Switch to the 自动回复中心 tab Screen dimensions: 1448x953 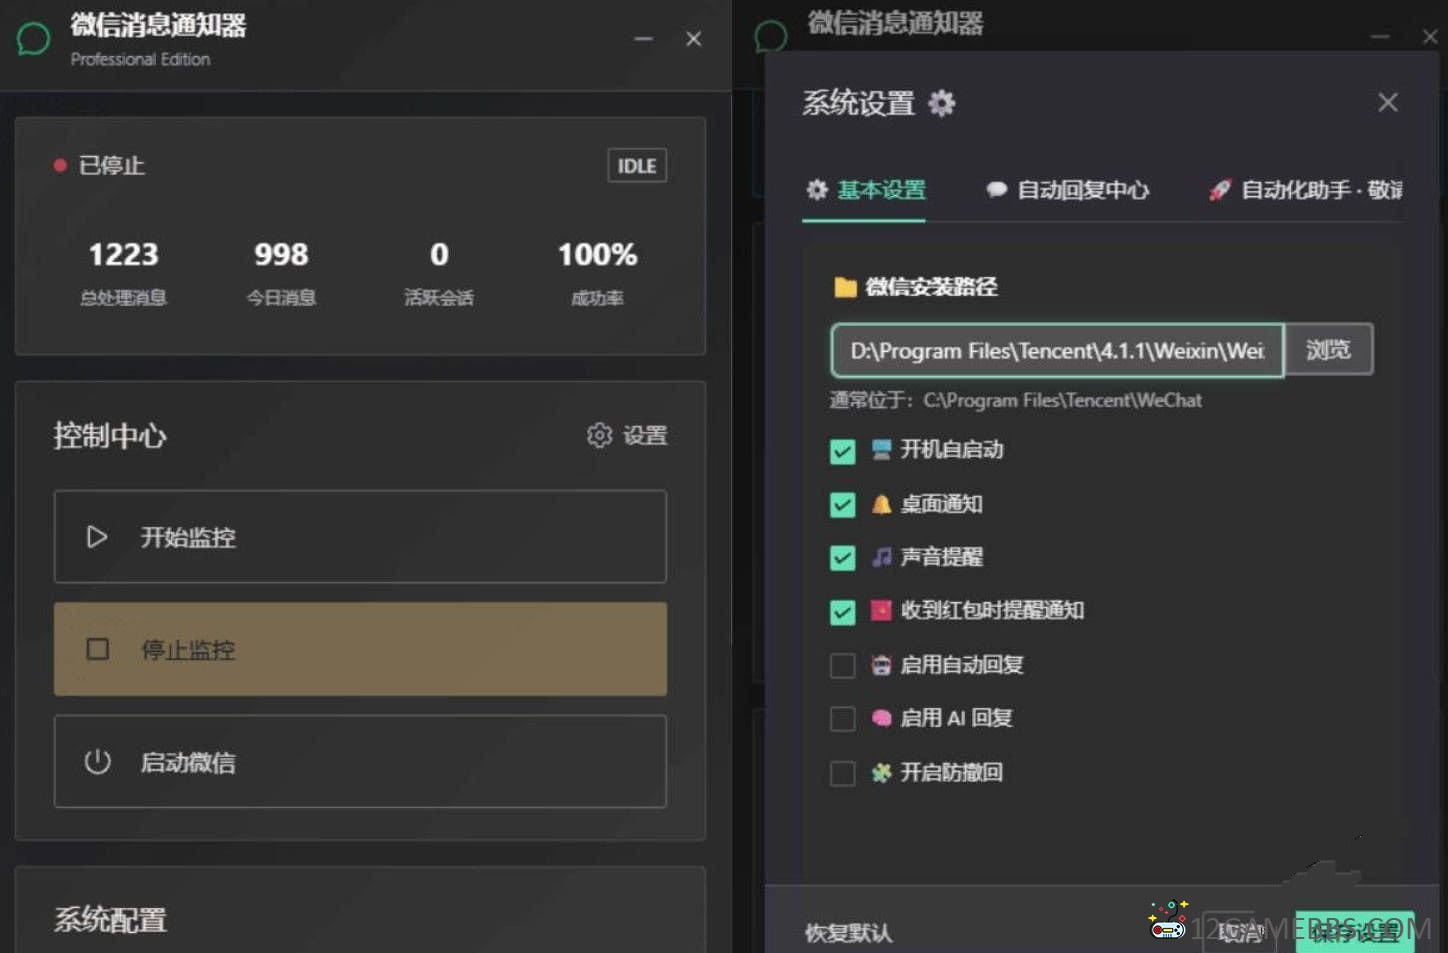[x=1068, y=190]
